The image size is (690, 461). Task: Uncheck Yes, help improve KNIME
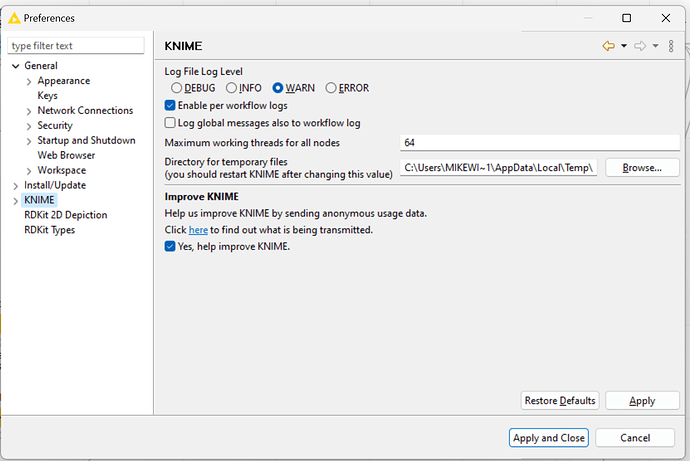point(170,246)
